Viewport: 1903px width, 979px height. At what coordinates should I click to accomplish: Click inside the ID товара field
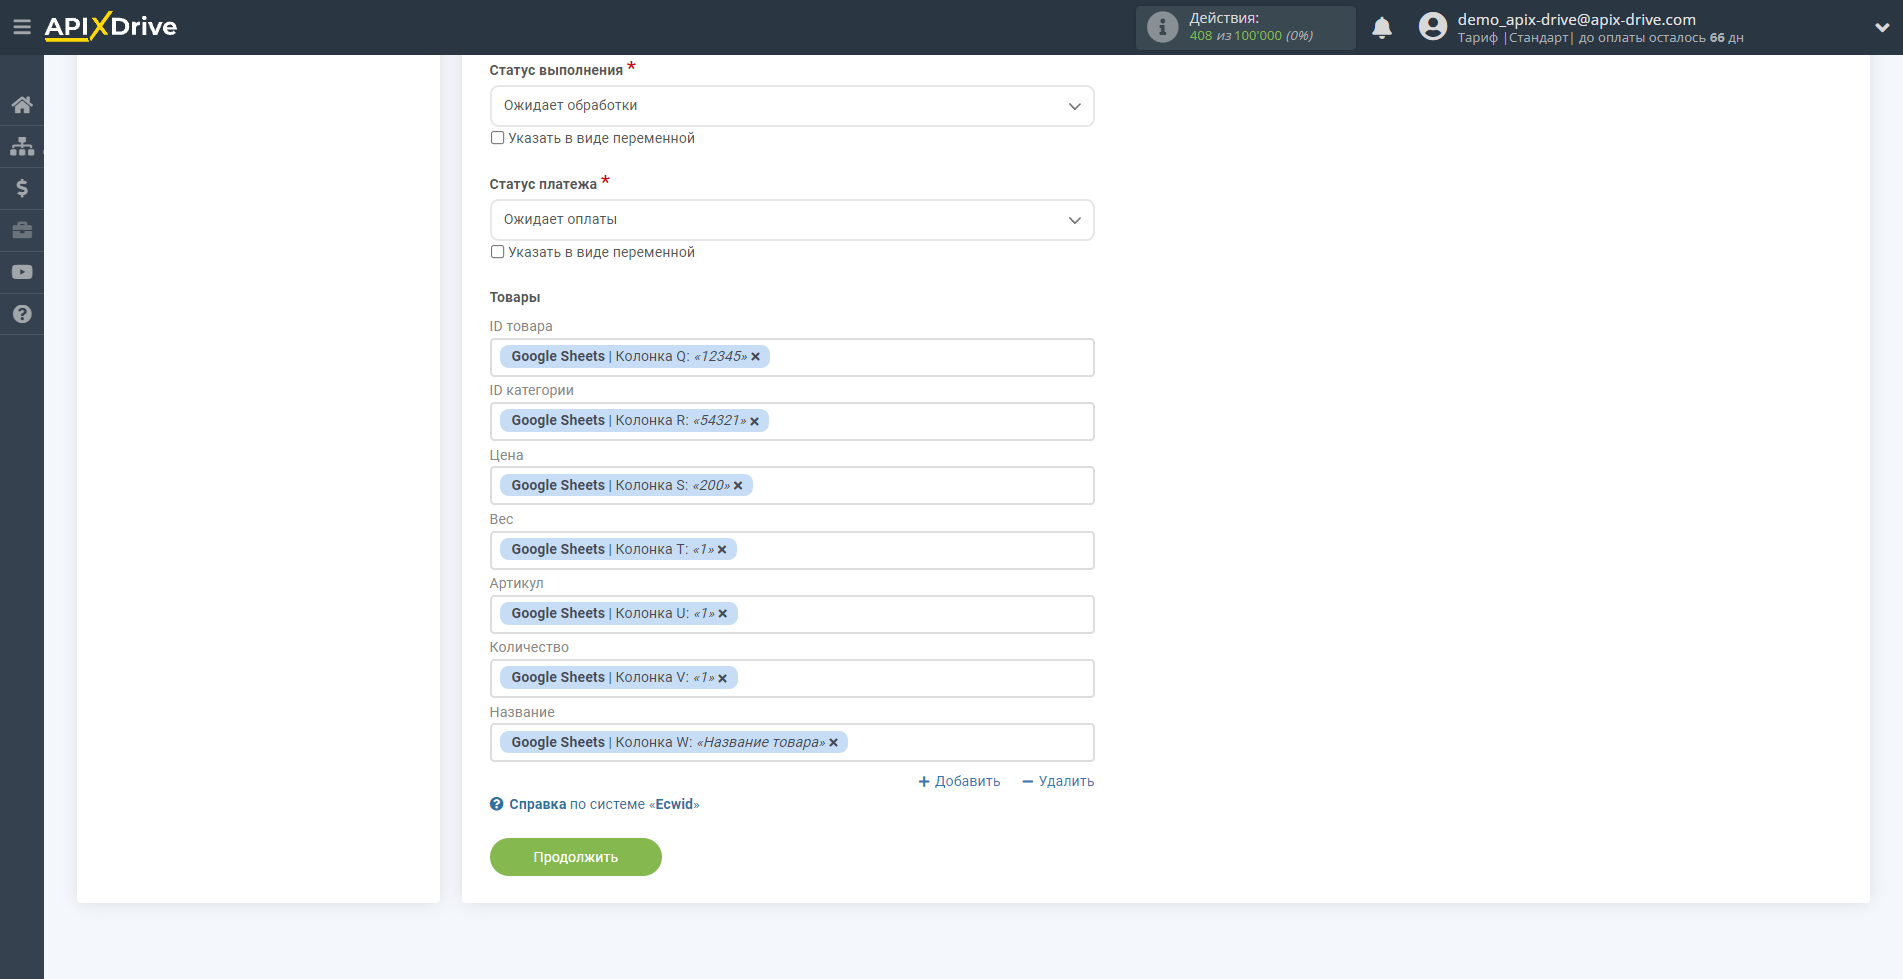tap(792, 357)
